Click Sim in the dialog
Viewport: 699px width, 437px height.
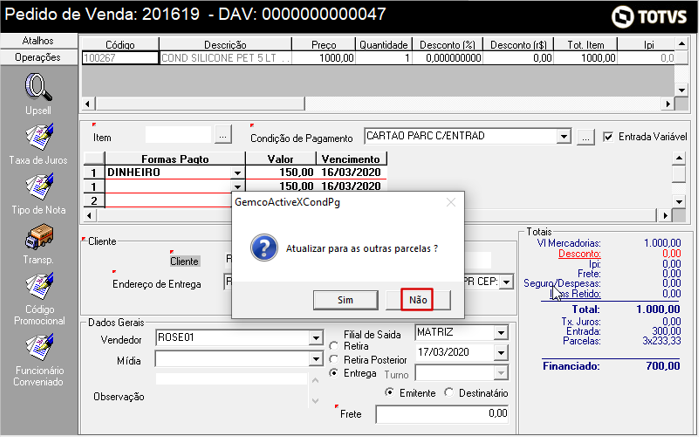tap(345, 300)
